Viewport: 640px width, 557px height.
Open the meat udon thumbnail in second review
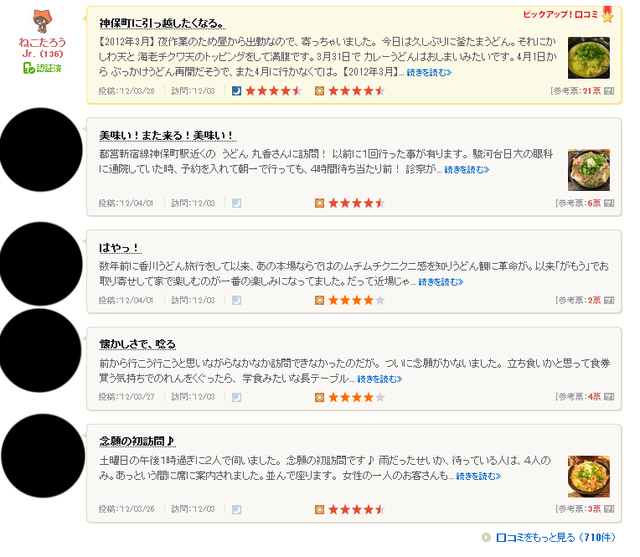click(589, 170)
